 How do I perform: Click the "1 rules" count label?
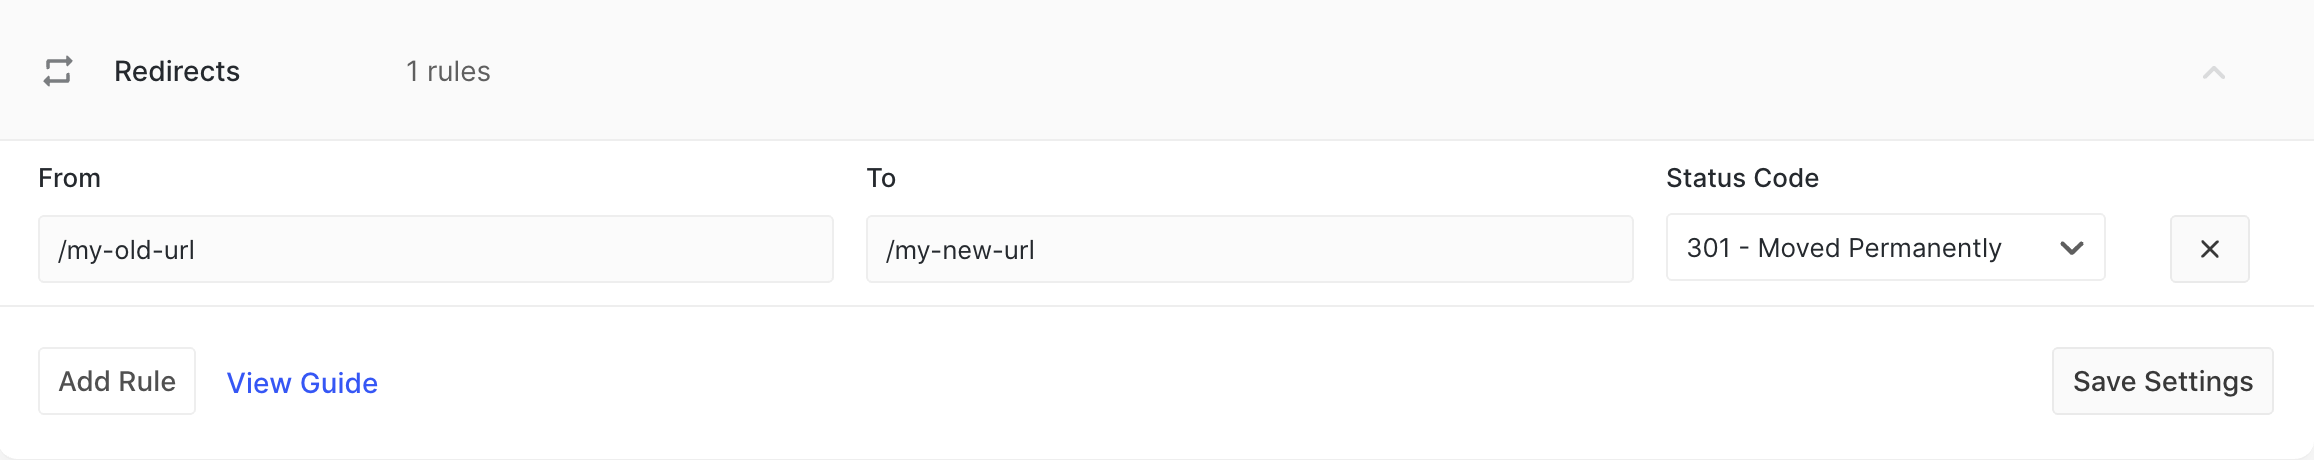(x=448, y=71)
